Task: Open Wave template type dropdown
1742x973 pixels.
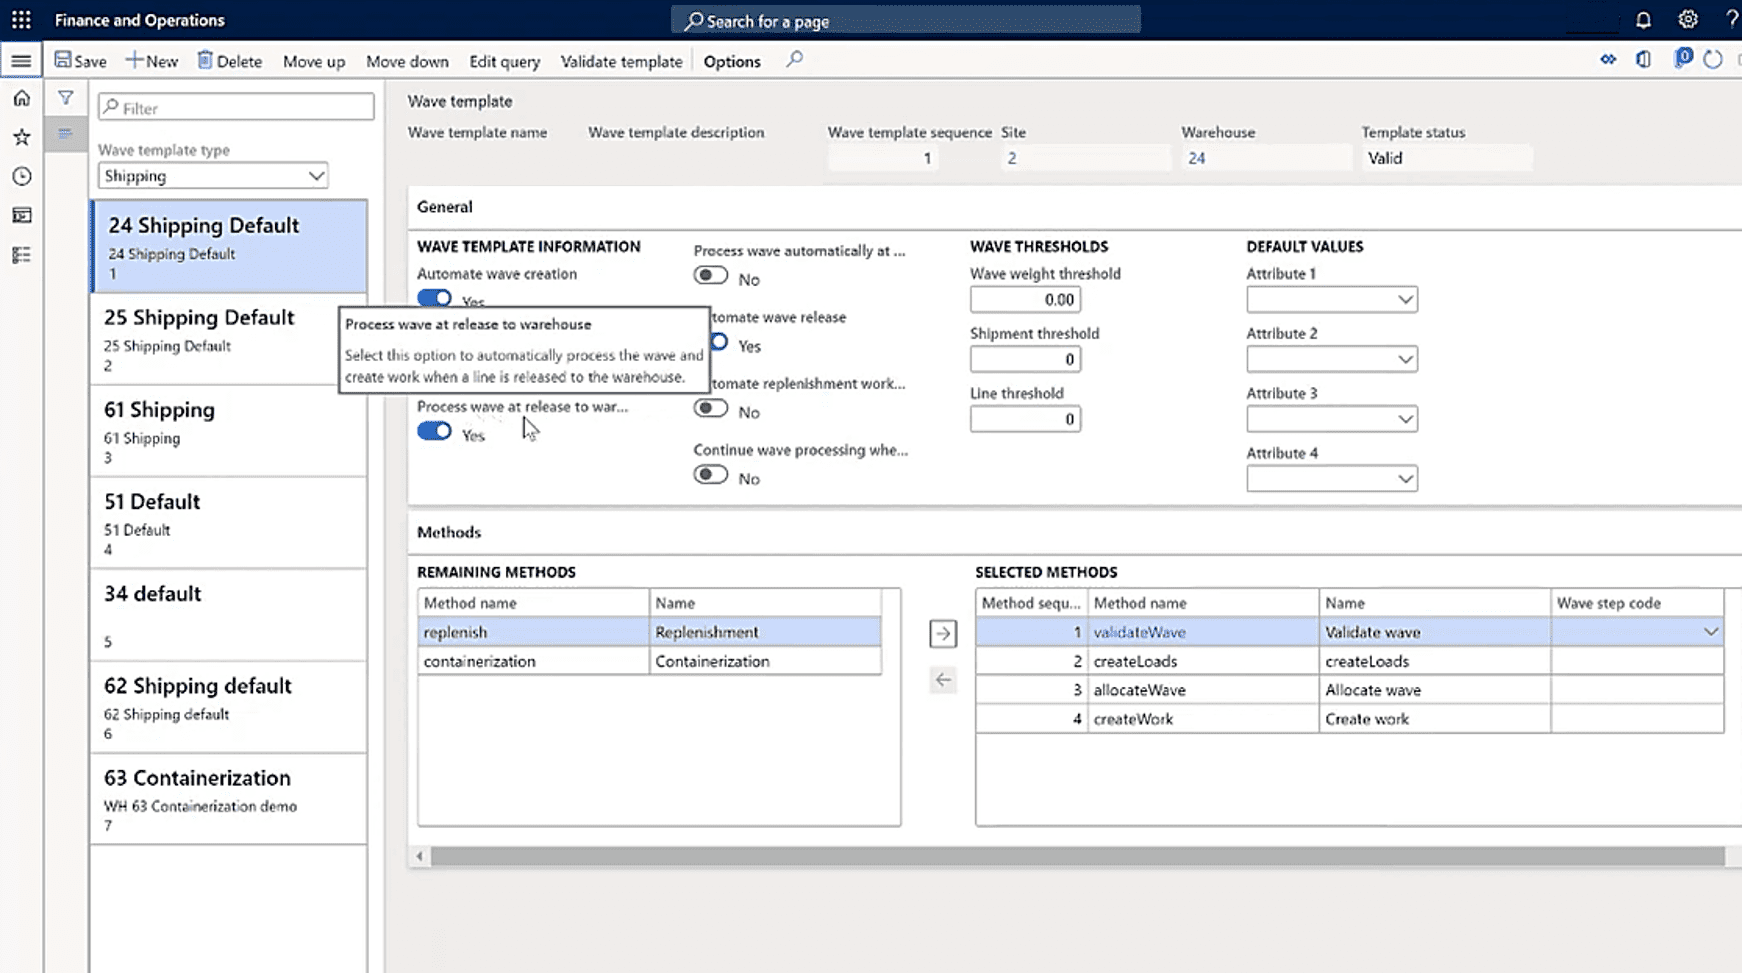Action: tap(213, 176)
